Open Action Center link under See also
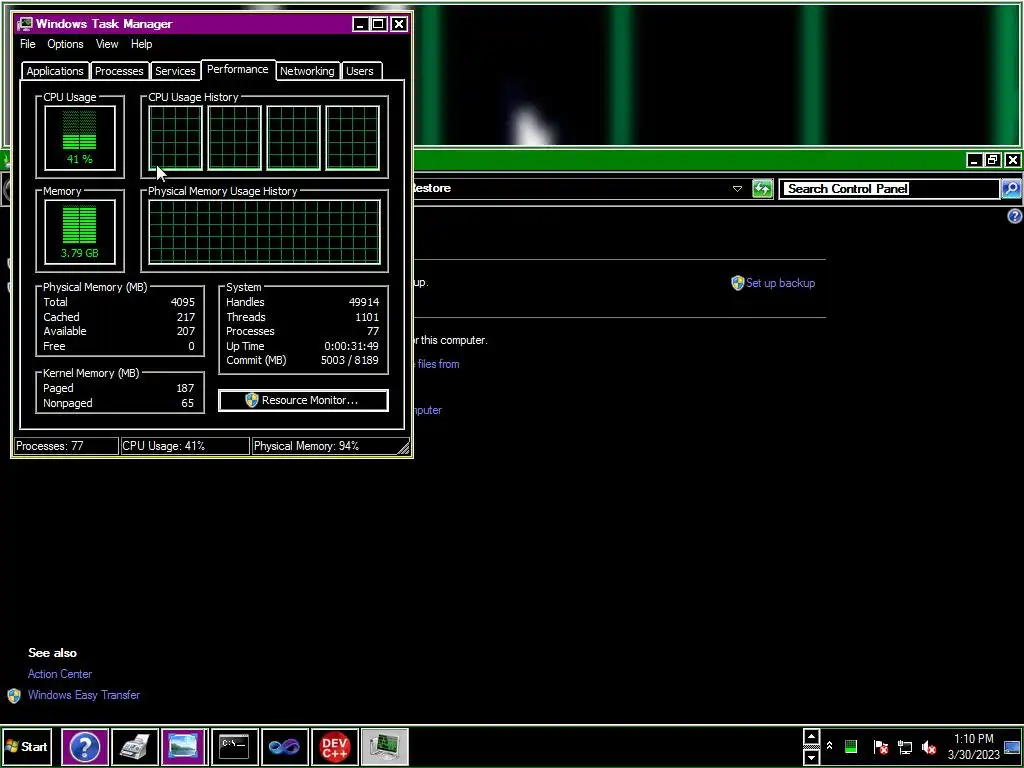1024x768 pixels. pos(60,674)
